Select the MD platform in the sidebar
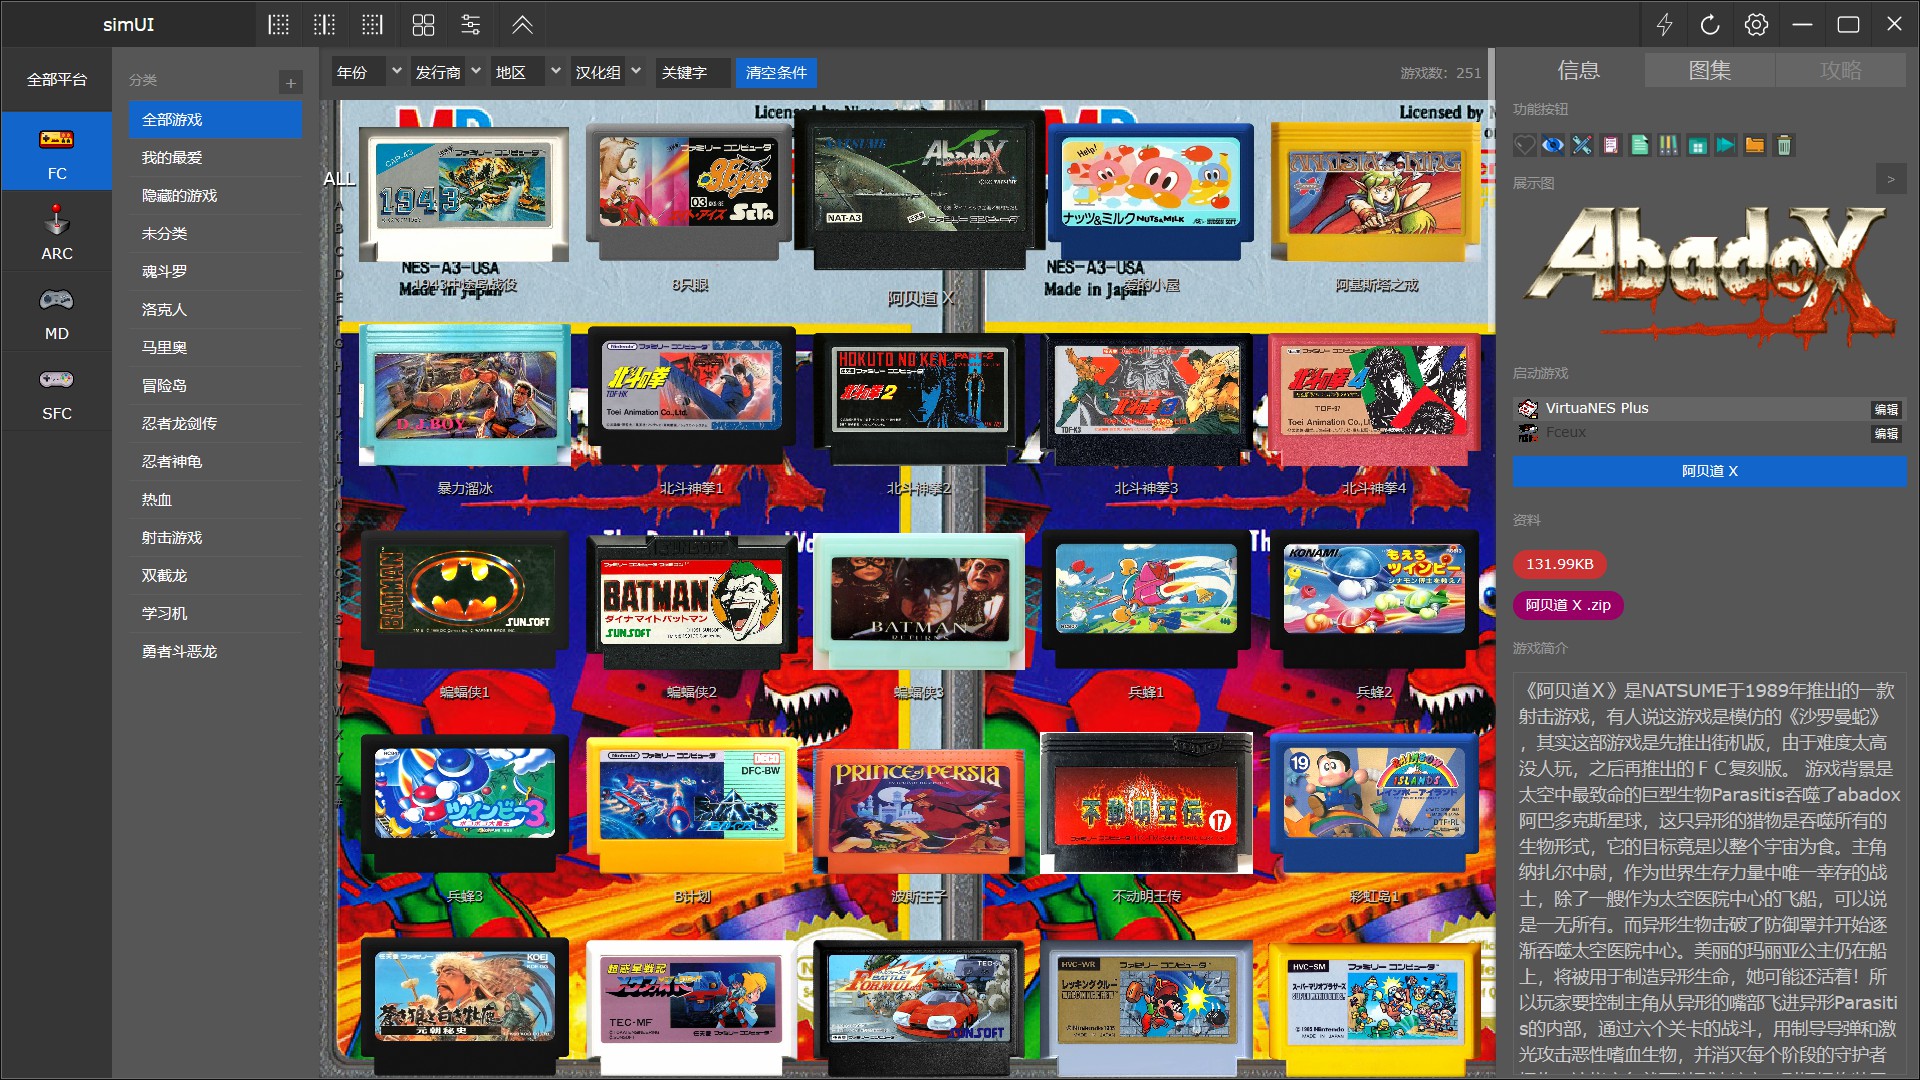This screenshot has width=1920, height=1080. (x=56, y=314)
